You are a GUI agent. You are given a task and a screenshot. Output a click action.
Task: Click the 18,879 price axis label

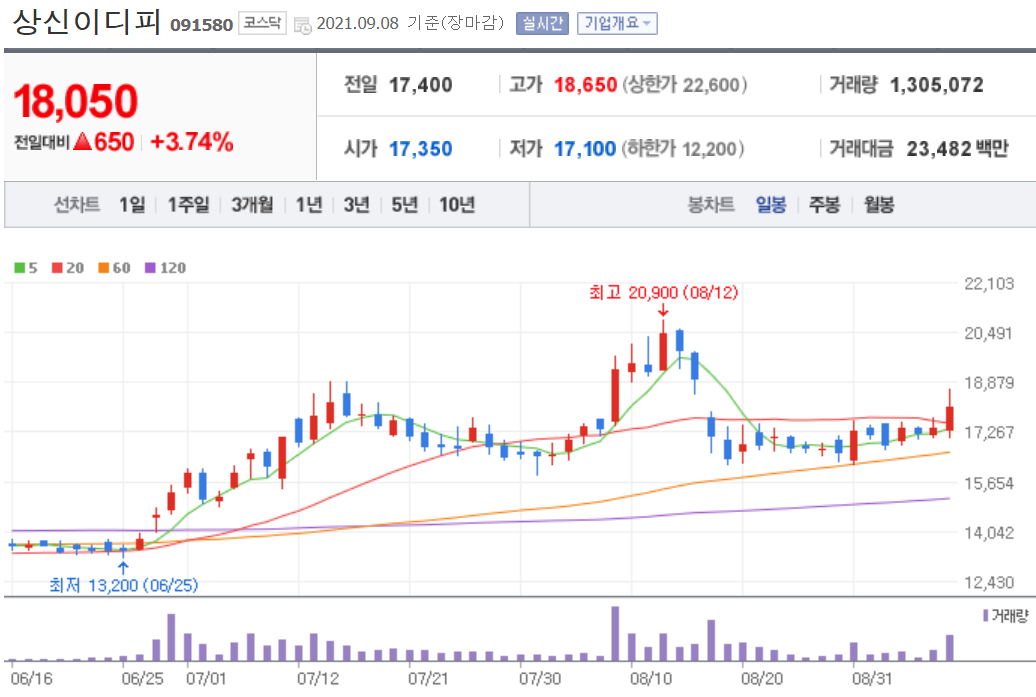click(989, 383)
